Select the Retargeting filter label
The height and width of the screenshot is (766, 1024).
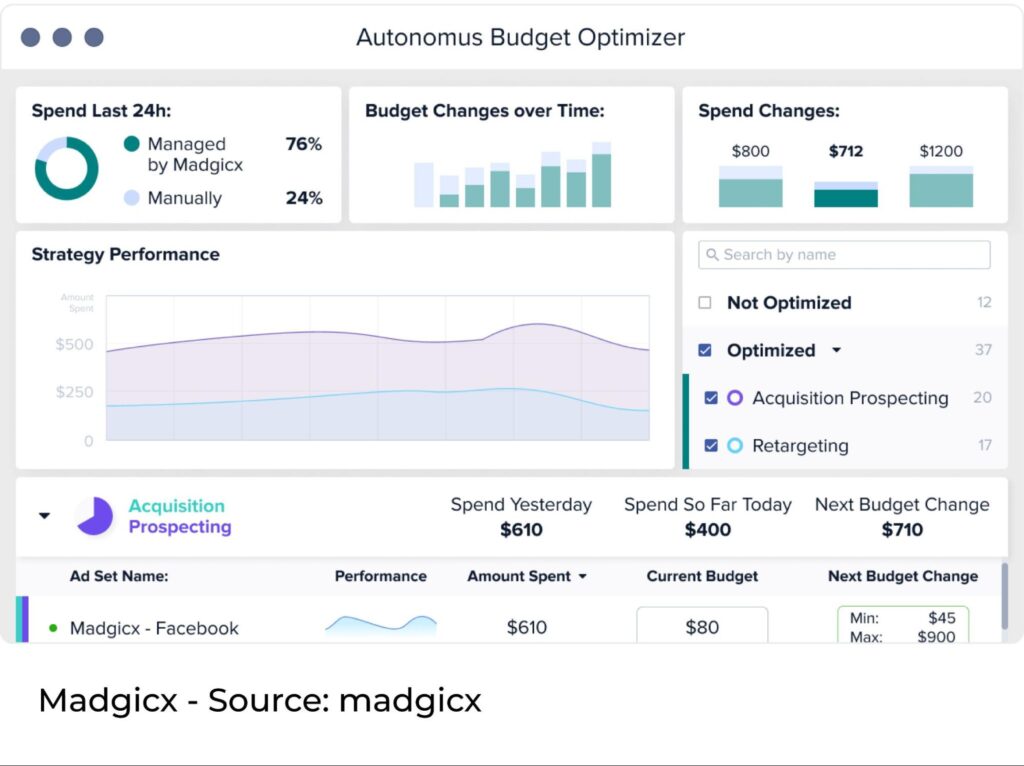click(801, 445)
